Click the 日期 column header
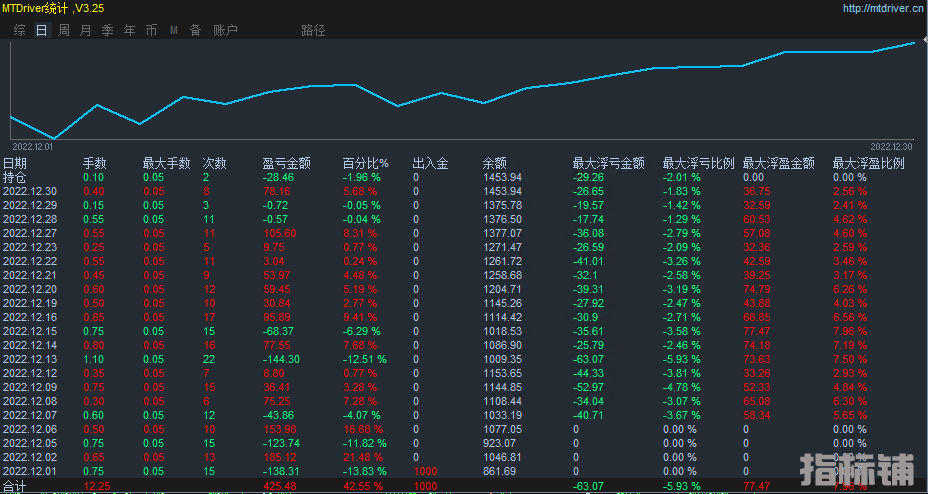The width and height of the screenshot is (928, 494). [15, 163]
